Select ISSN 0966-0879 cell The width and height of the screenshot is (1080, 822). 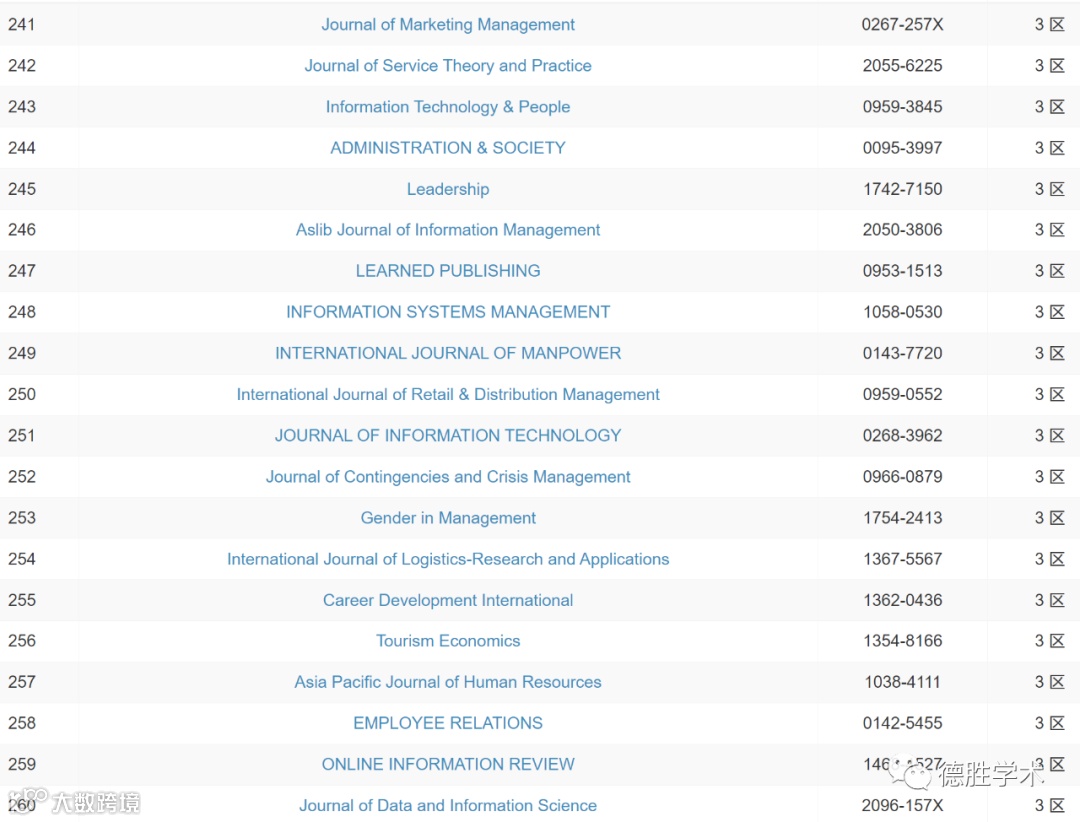pos(902,477)
